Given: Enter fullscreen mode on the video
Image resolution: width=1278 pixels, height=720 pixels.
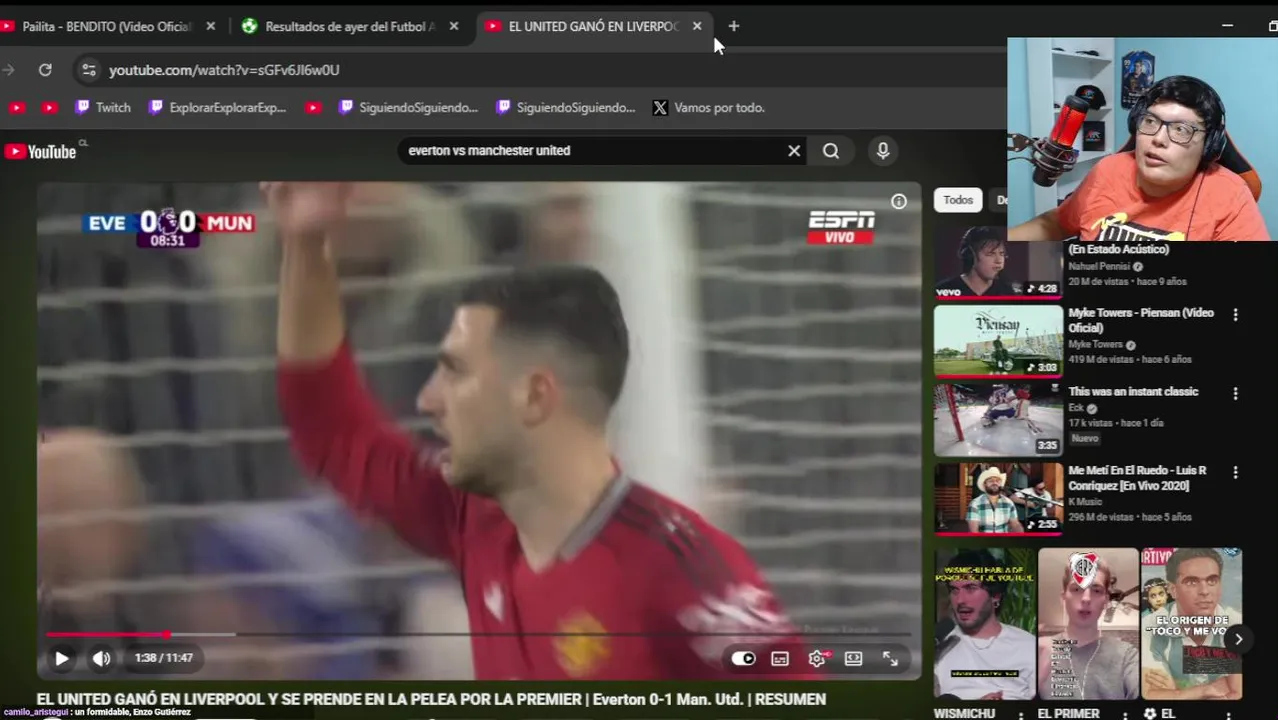Looking at the screenshot, I should tap(890, 658).
